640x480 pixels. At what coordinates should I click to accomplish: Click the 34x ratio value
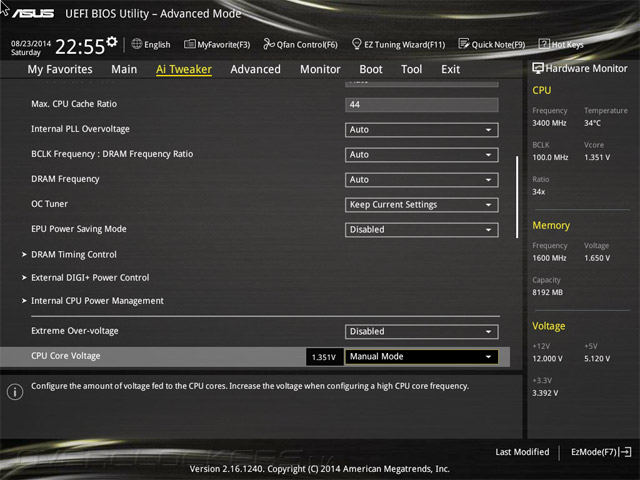(x=538, y=191)
